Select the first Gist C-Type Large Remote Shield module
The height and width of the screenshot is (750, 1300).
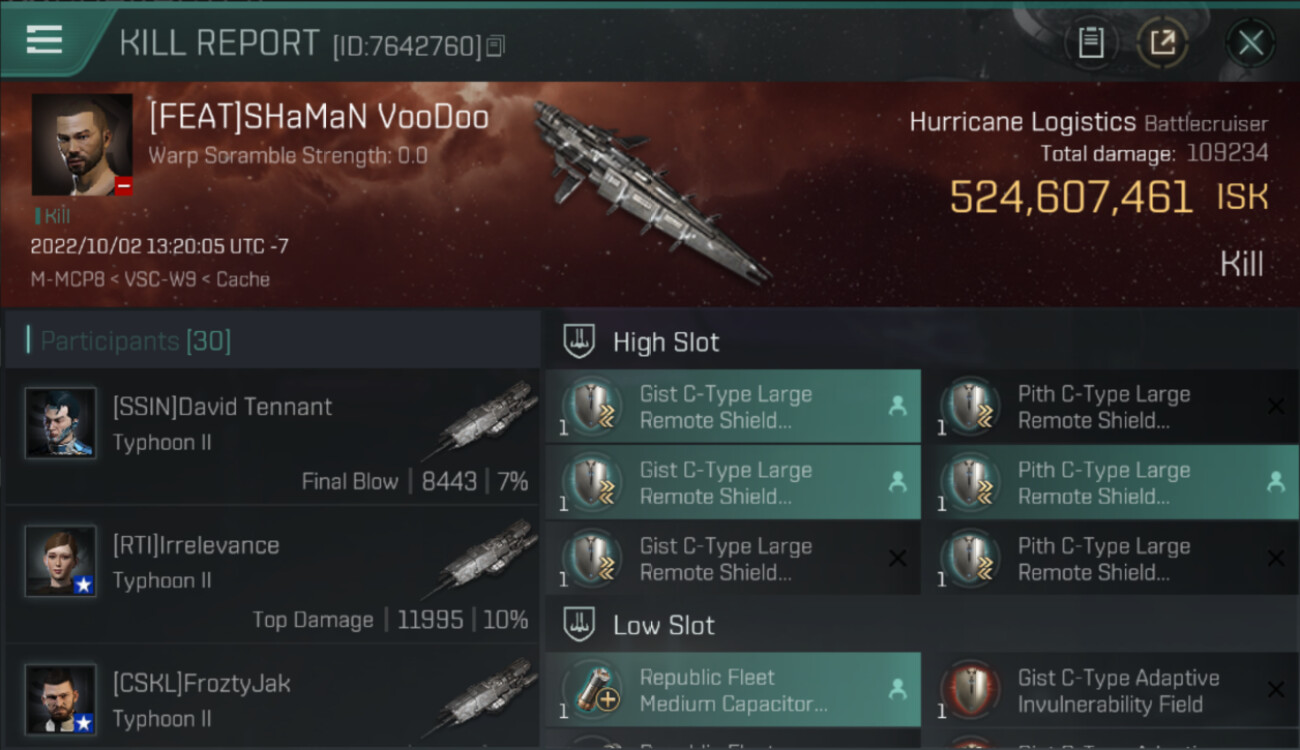(733, 407)
